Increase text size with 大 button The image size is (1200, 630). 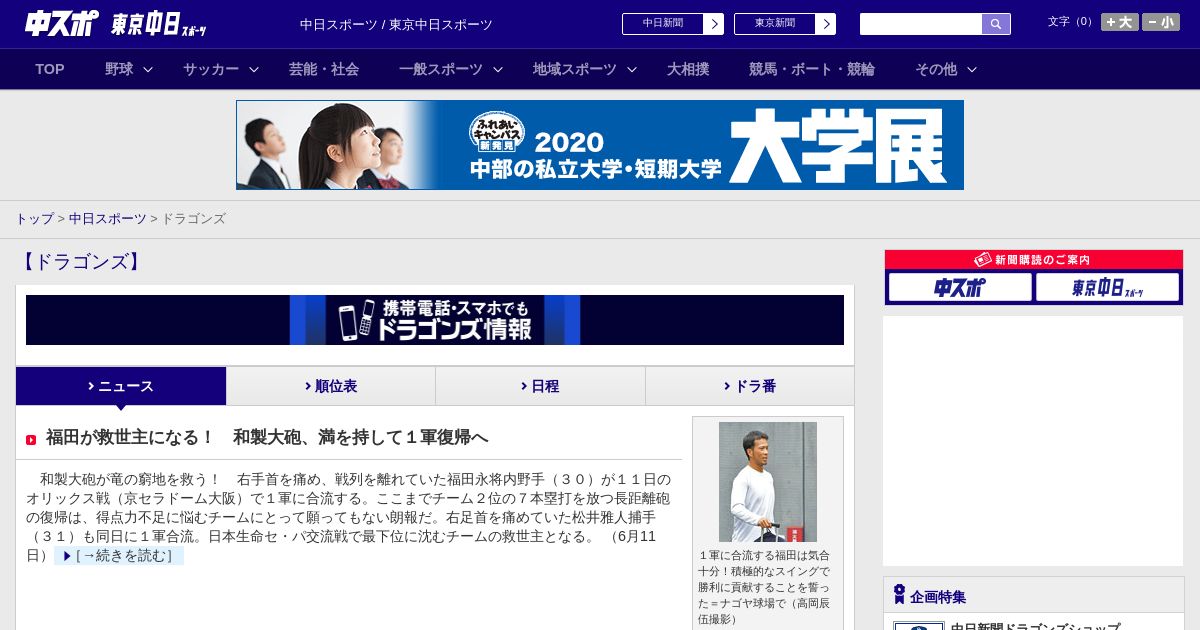coord(1120,22)
